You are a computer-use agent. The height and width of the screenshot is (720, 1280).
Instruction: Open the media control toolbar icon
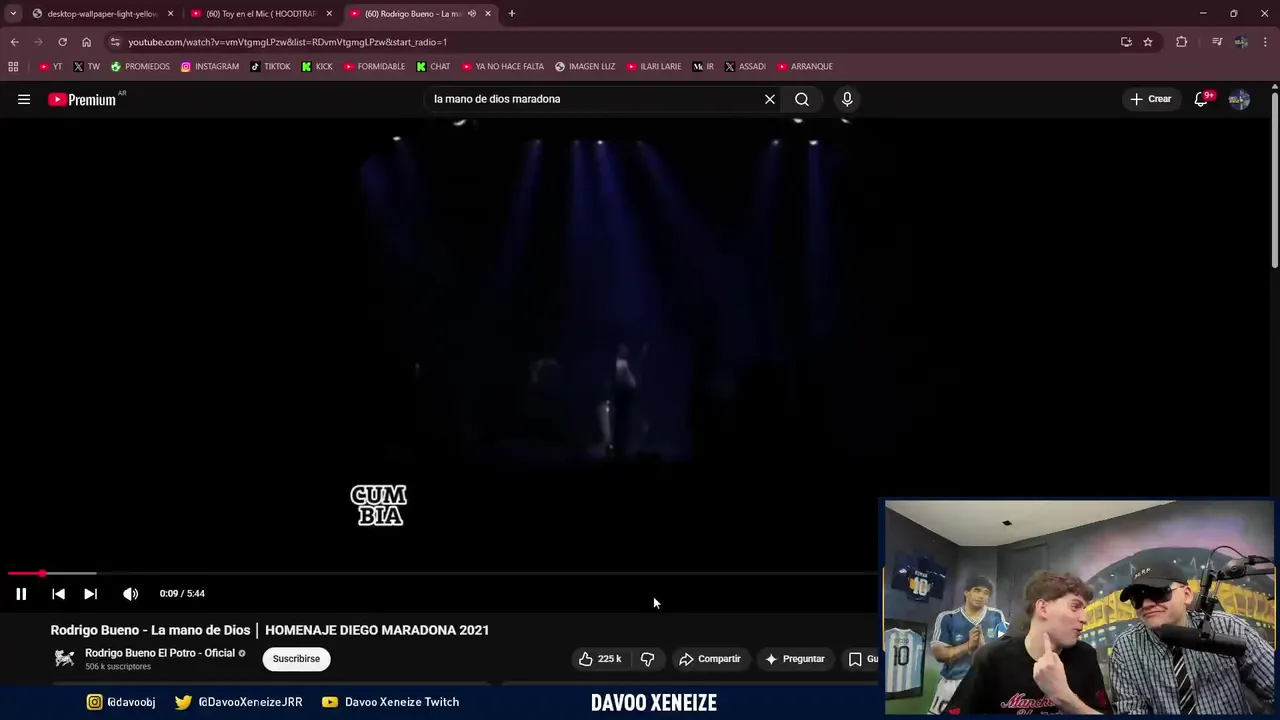1217,42
